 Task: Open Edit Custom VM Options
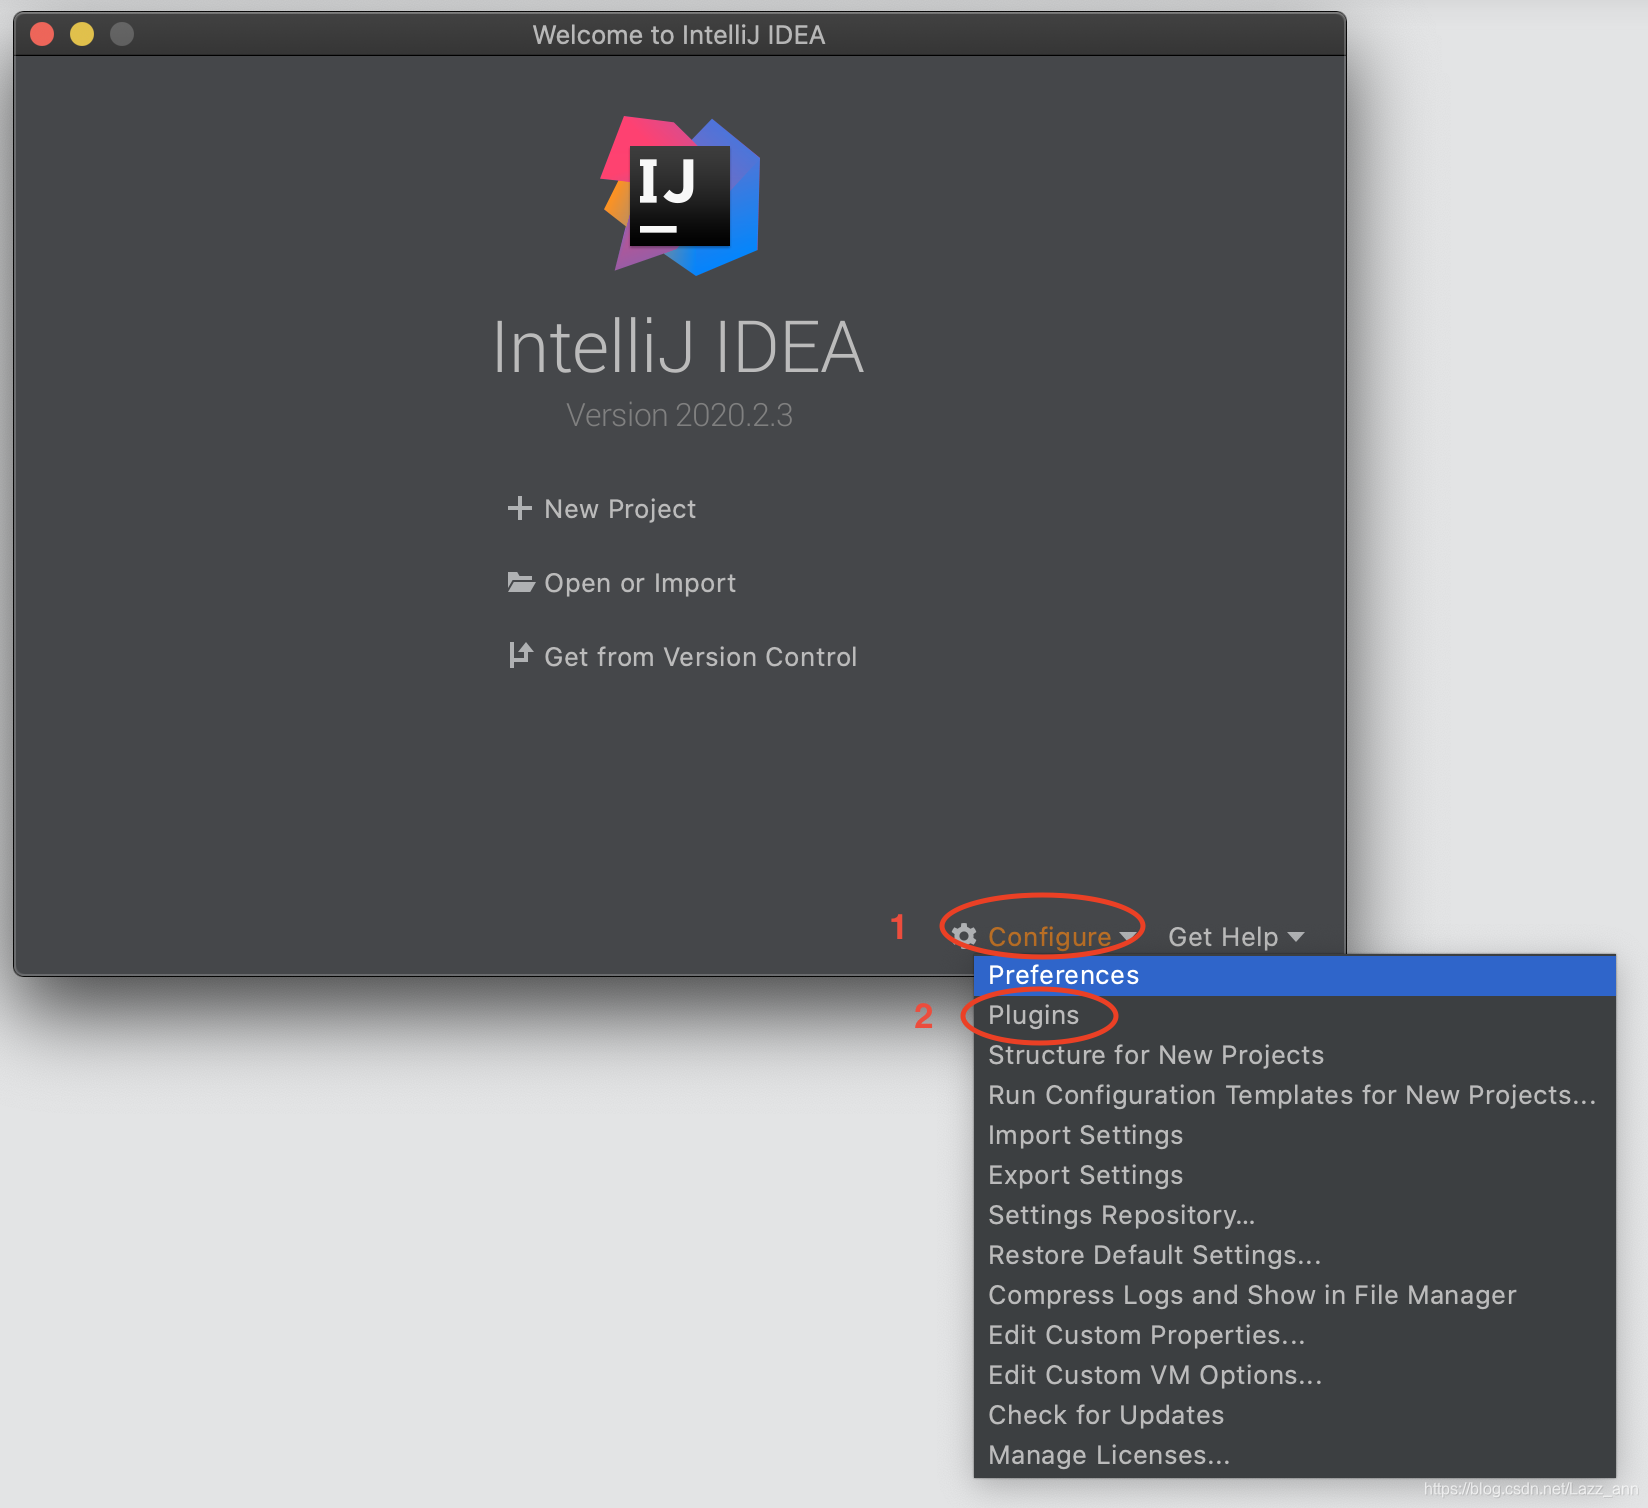(x=1295, y=1375)
